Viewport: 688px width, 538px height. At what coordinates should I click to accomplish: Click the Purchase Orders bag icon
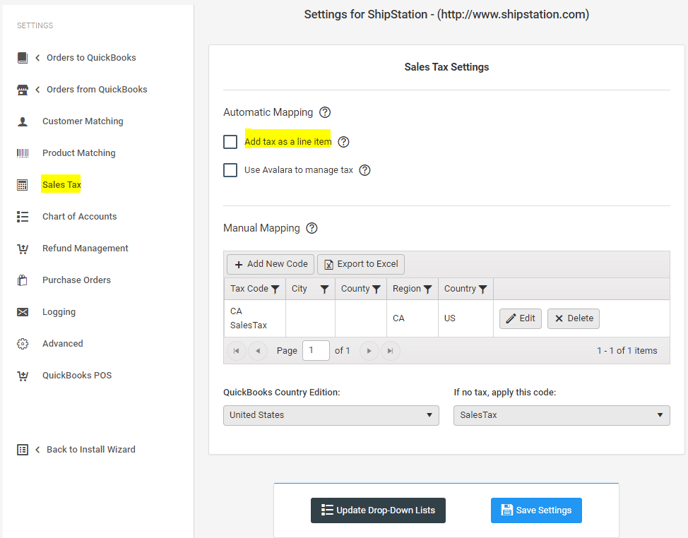point(22,280)
